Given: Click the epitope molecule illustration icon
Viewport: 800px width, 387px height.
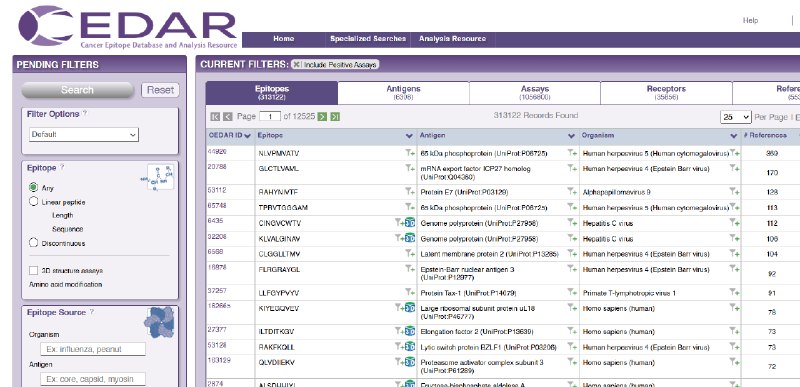Looking at the screenshot, I should coord(157,177).
